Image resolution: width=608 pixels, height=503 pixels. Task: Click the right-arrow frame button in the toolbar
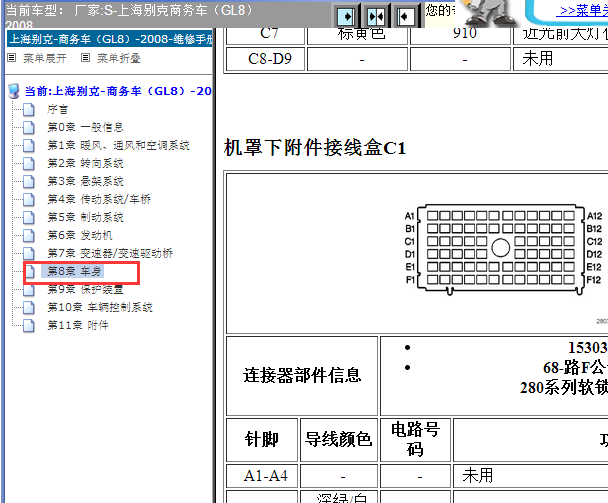point(346,16)
